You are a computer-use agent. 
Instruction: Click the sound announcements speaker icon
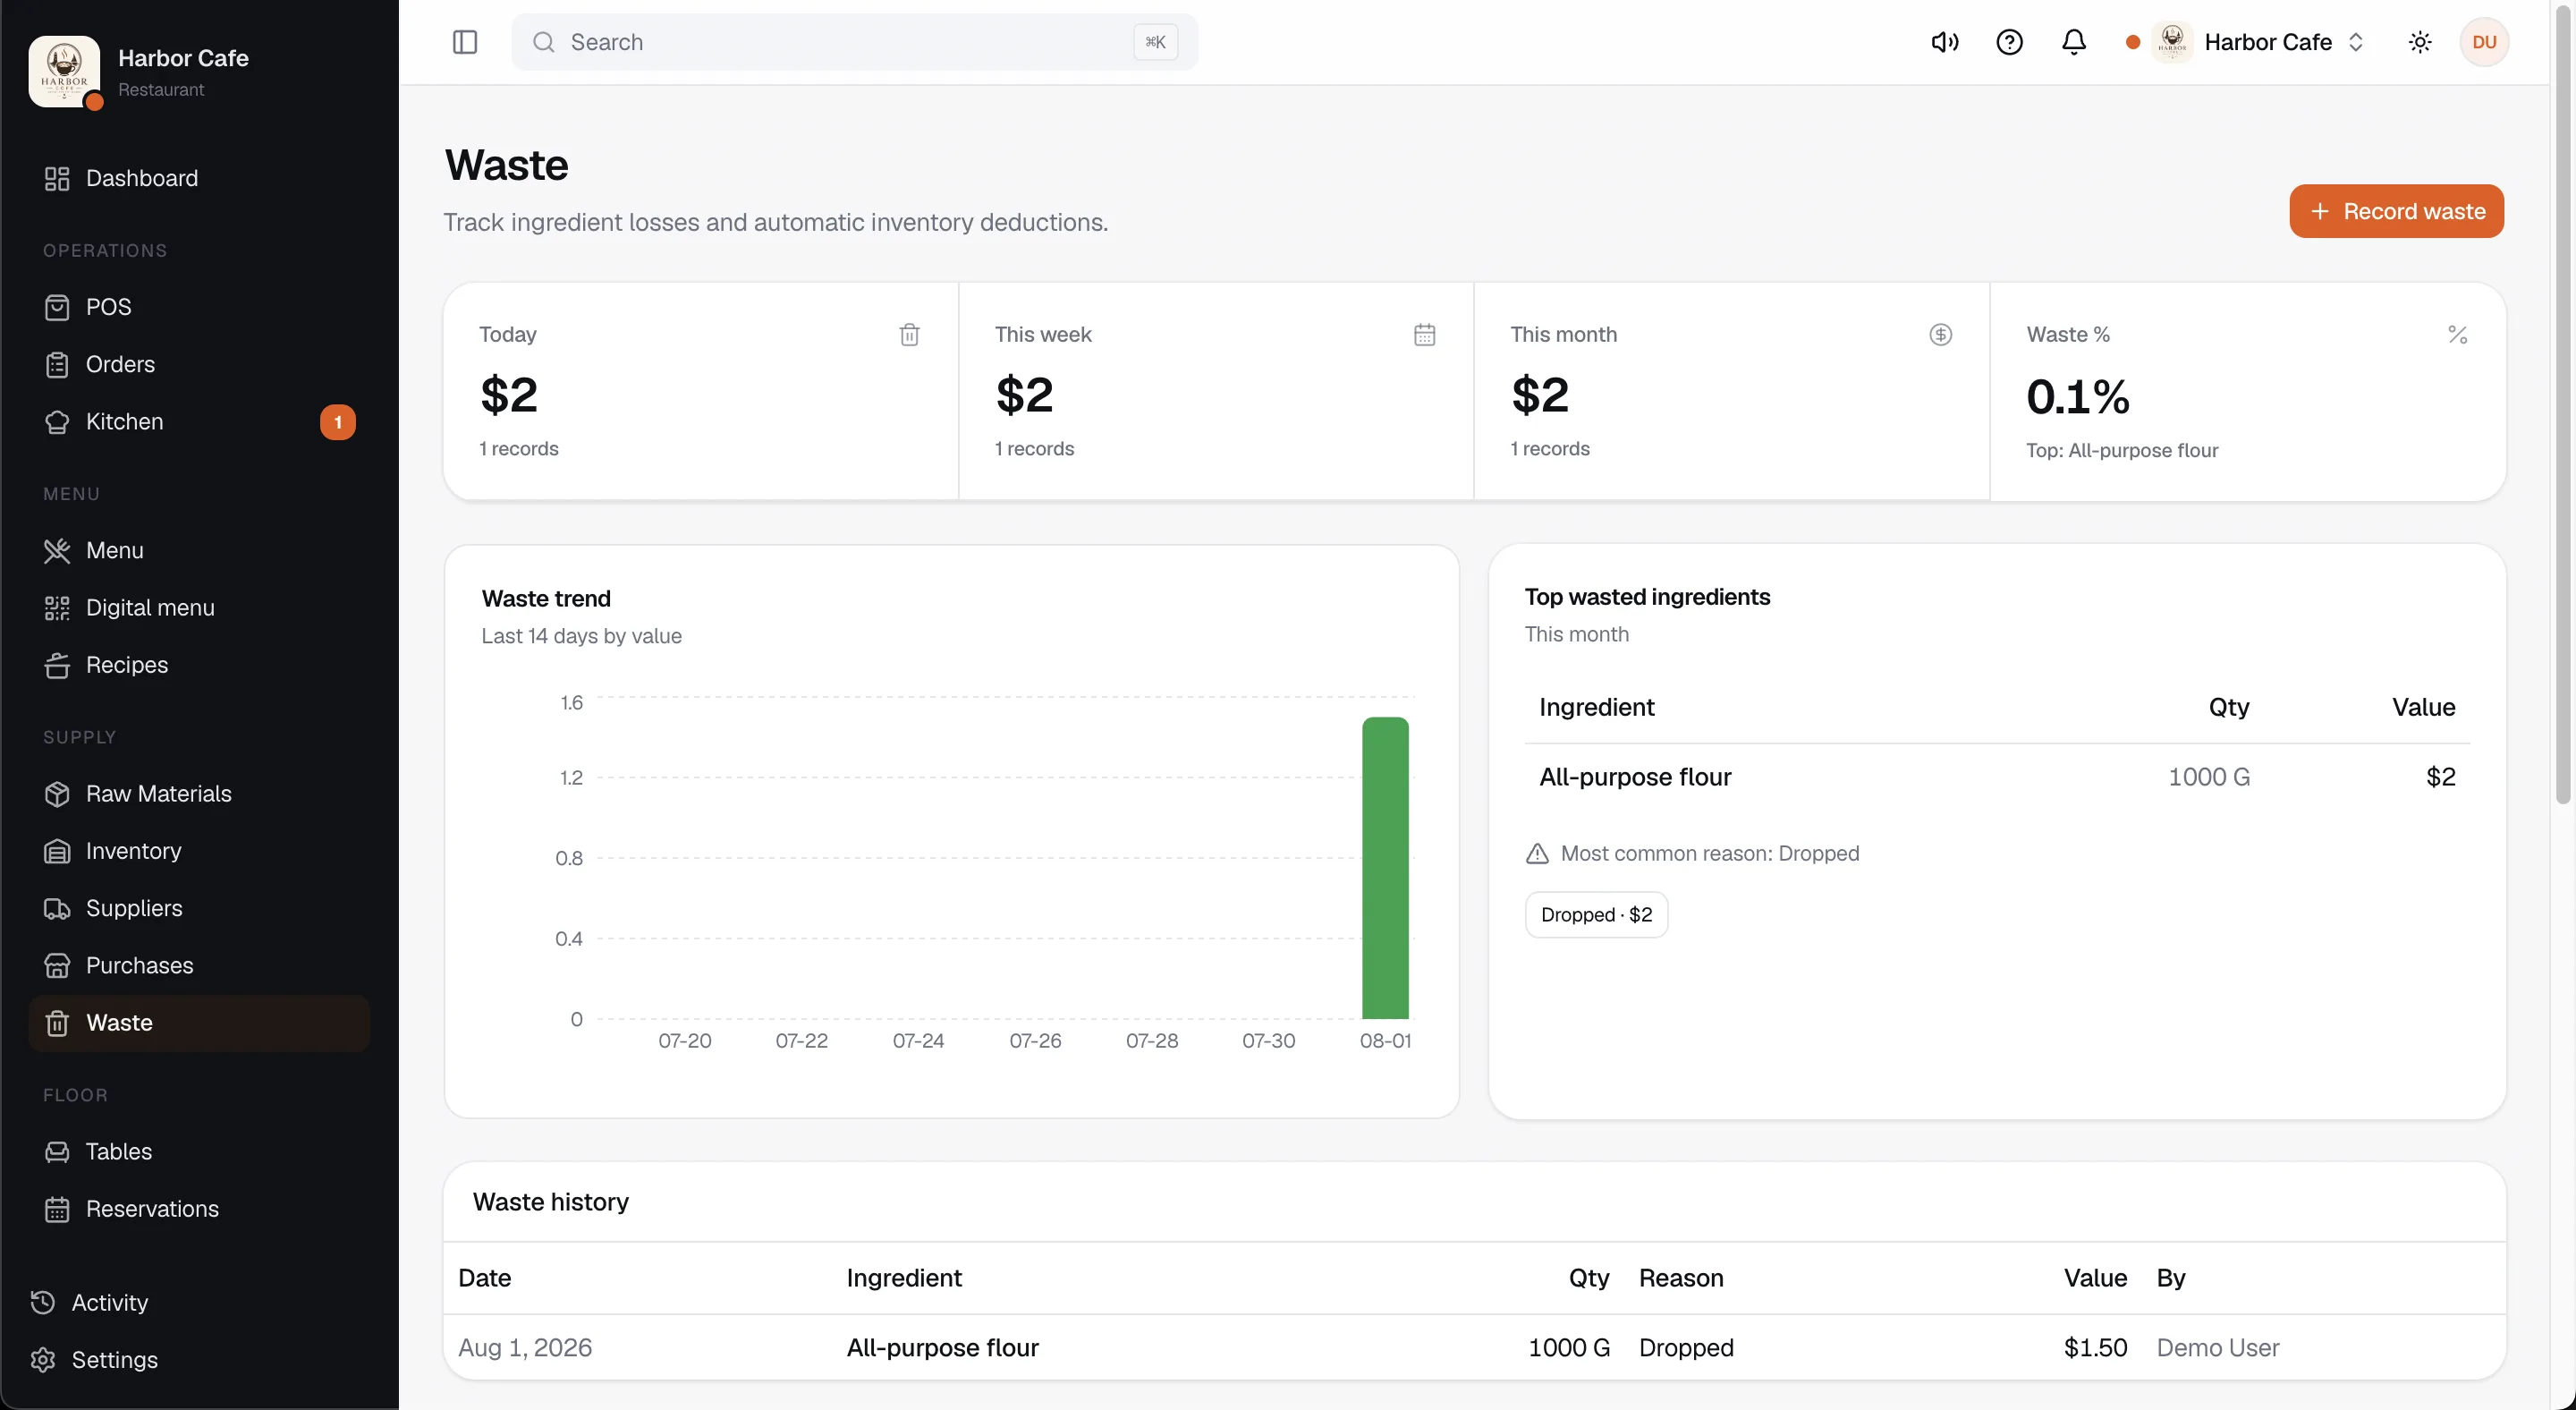coord(1944,42)
